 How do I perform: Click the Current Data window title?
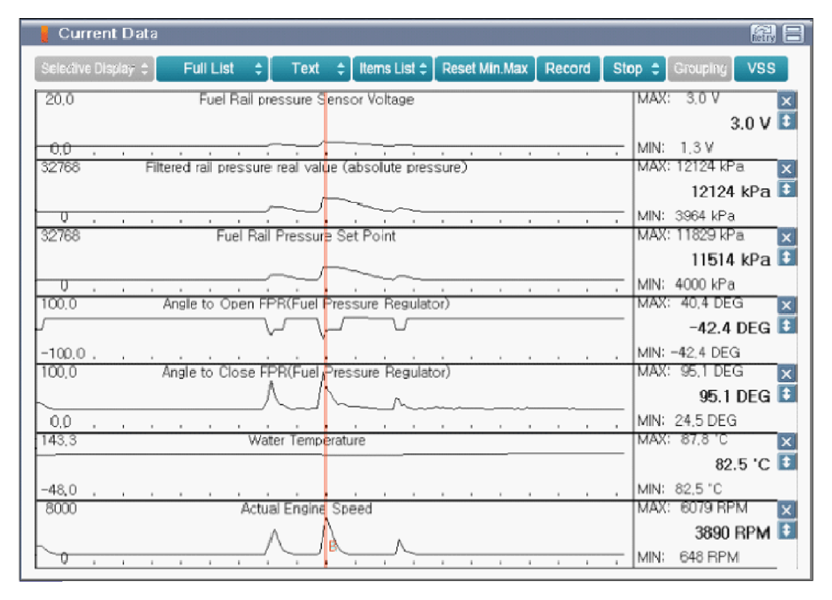(x=108, y=33)
